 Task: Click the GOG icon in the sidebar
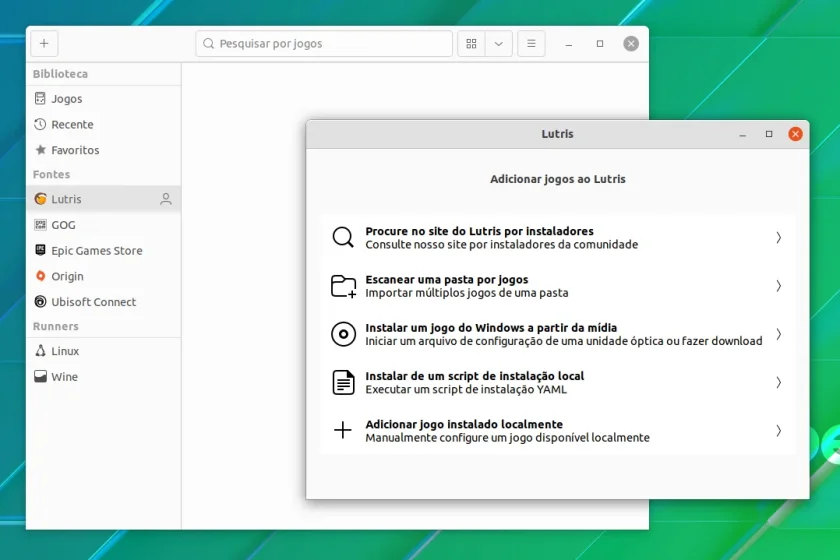[x=40, y=225]
